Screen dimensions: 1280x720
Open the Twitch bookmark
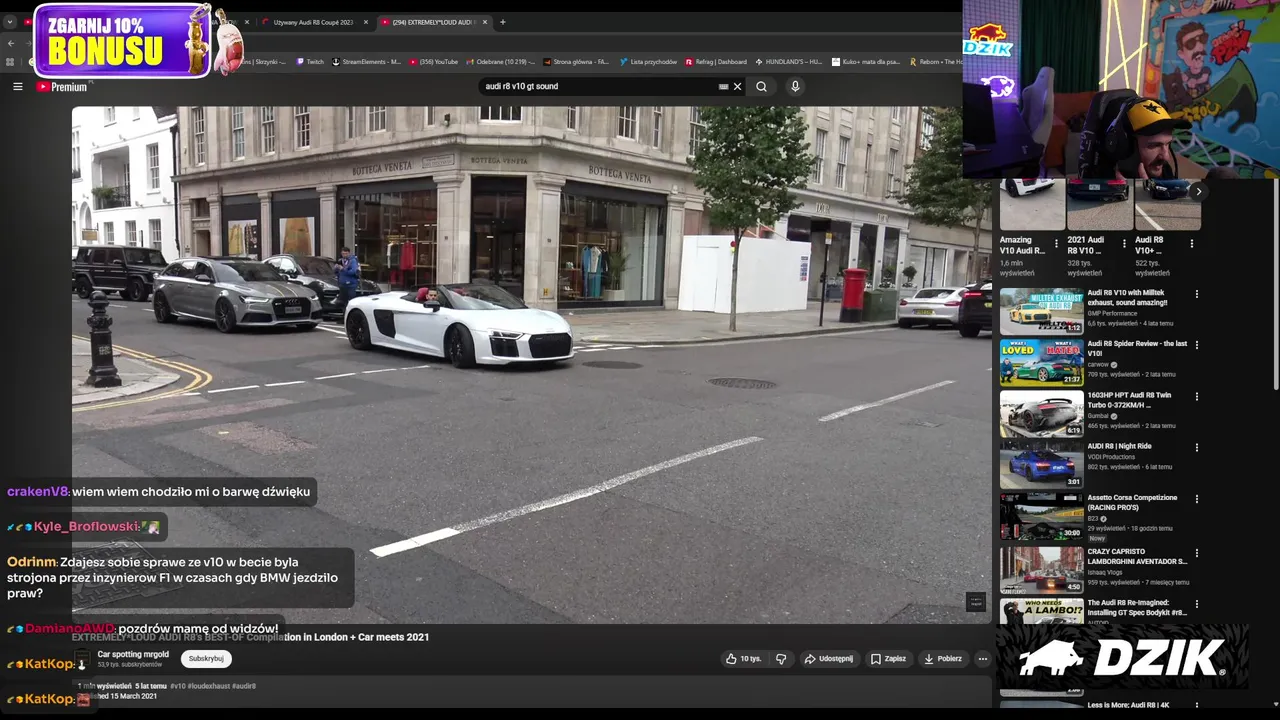(x=310, y=62)
